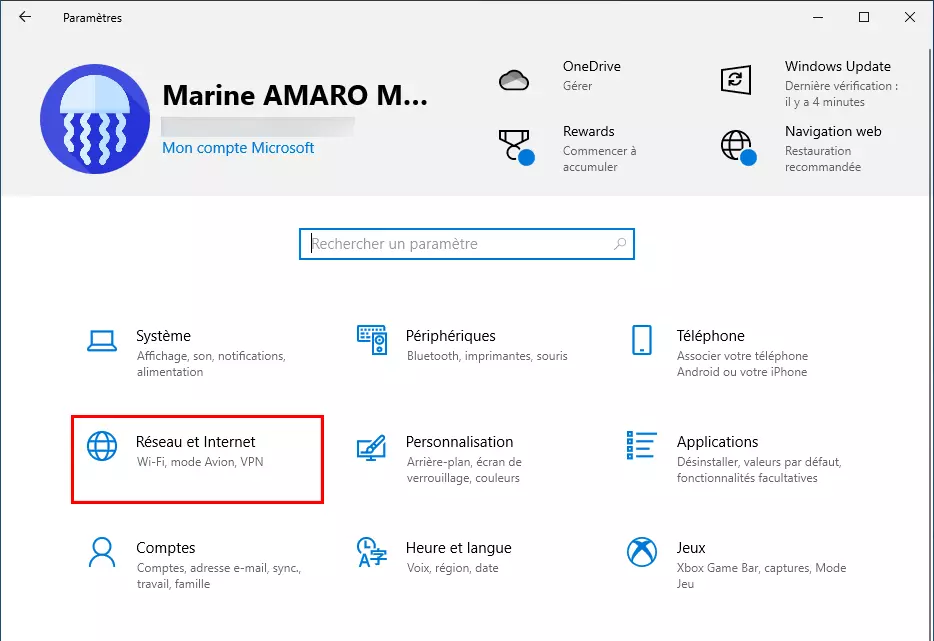The image size is (934, 641).
Task: Click the Navigation web globe icon
Action: tap(738, 147)
